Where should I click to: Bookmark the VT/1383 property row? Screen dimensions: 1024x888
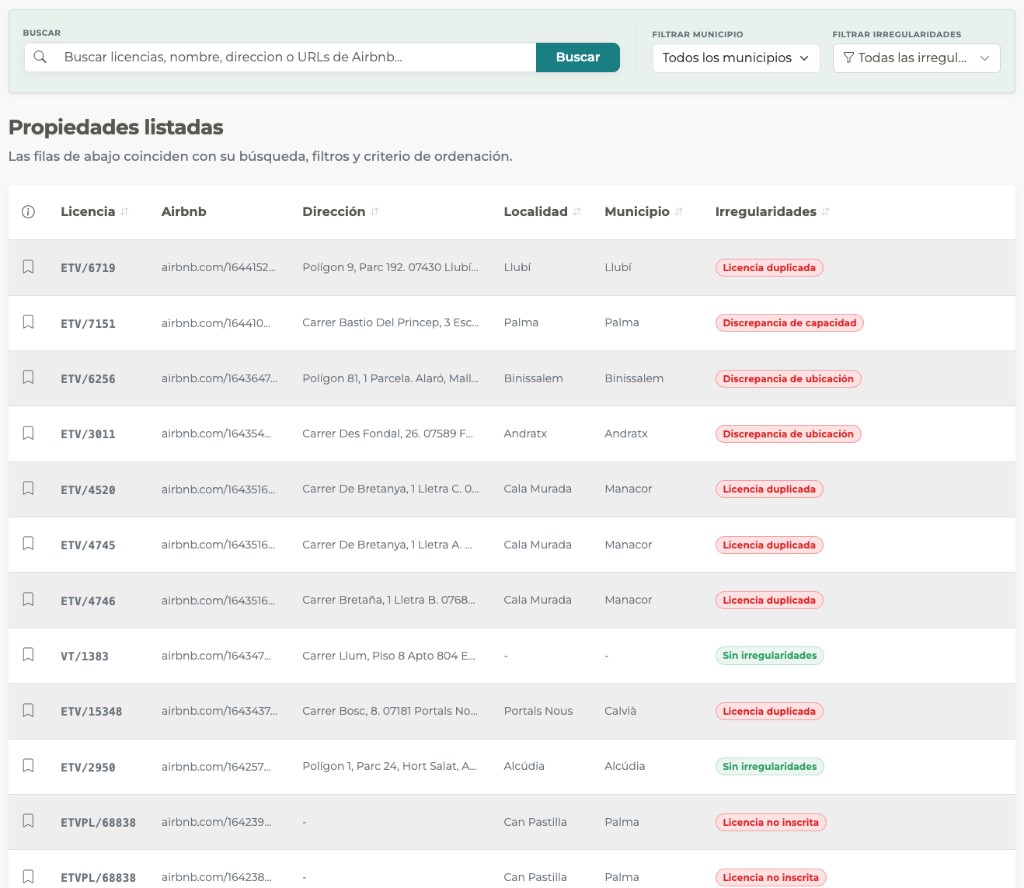coord(28,655)
